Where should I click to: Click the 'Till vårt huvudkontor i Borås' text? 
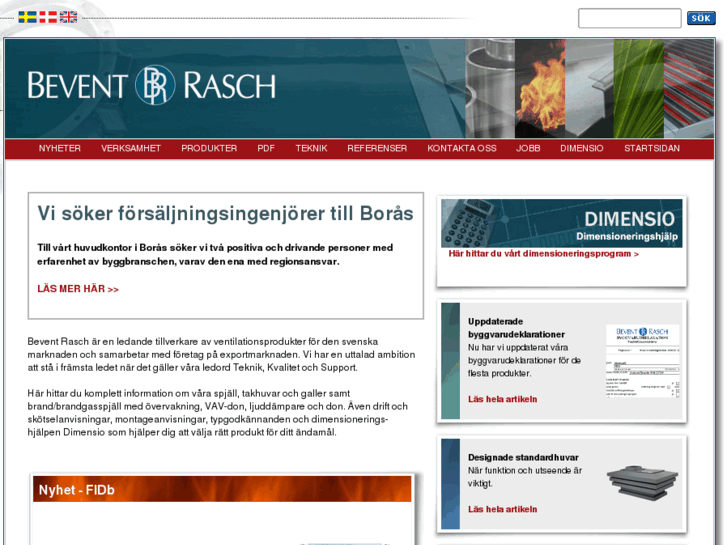(x=215, y=255)
